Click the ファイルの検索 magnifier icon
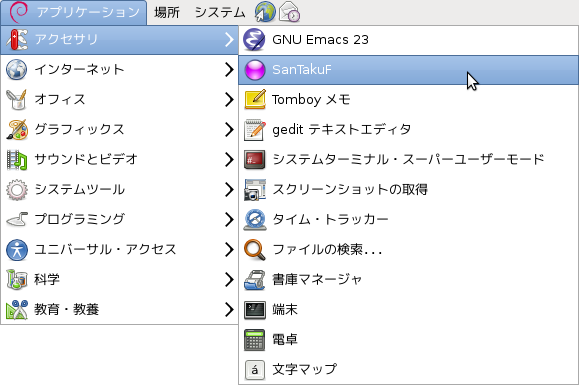Image resolution: width=579 pixels, height=385 pixels. (x=254, y=250)
